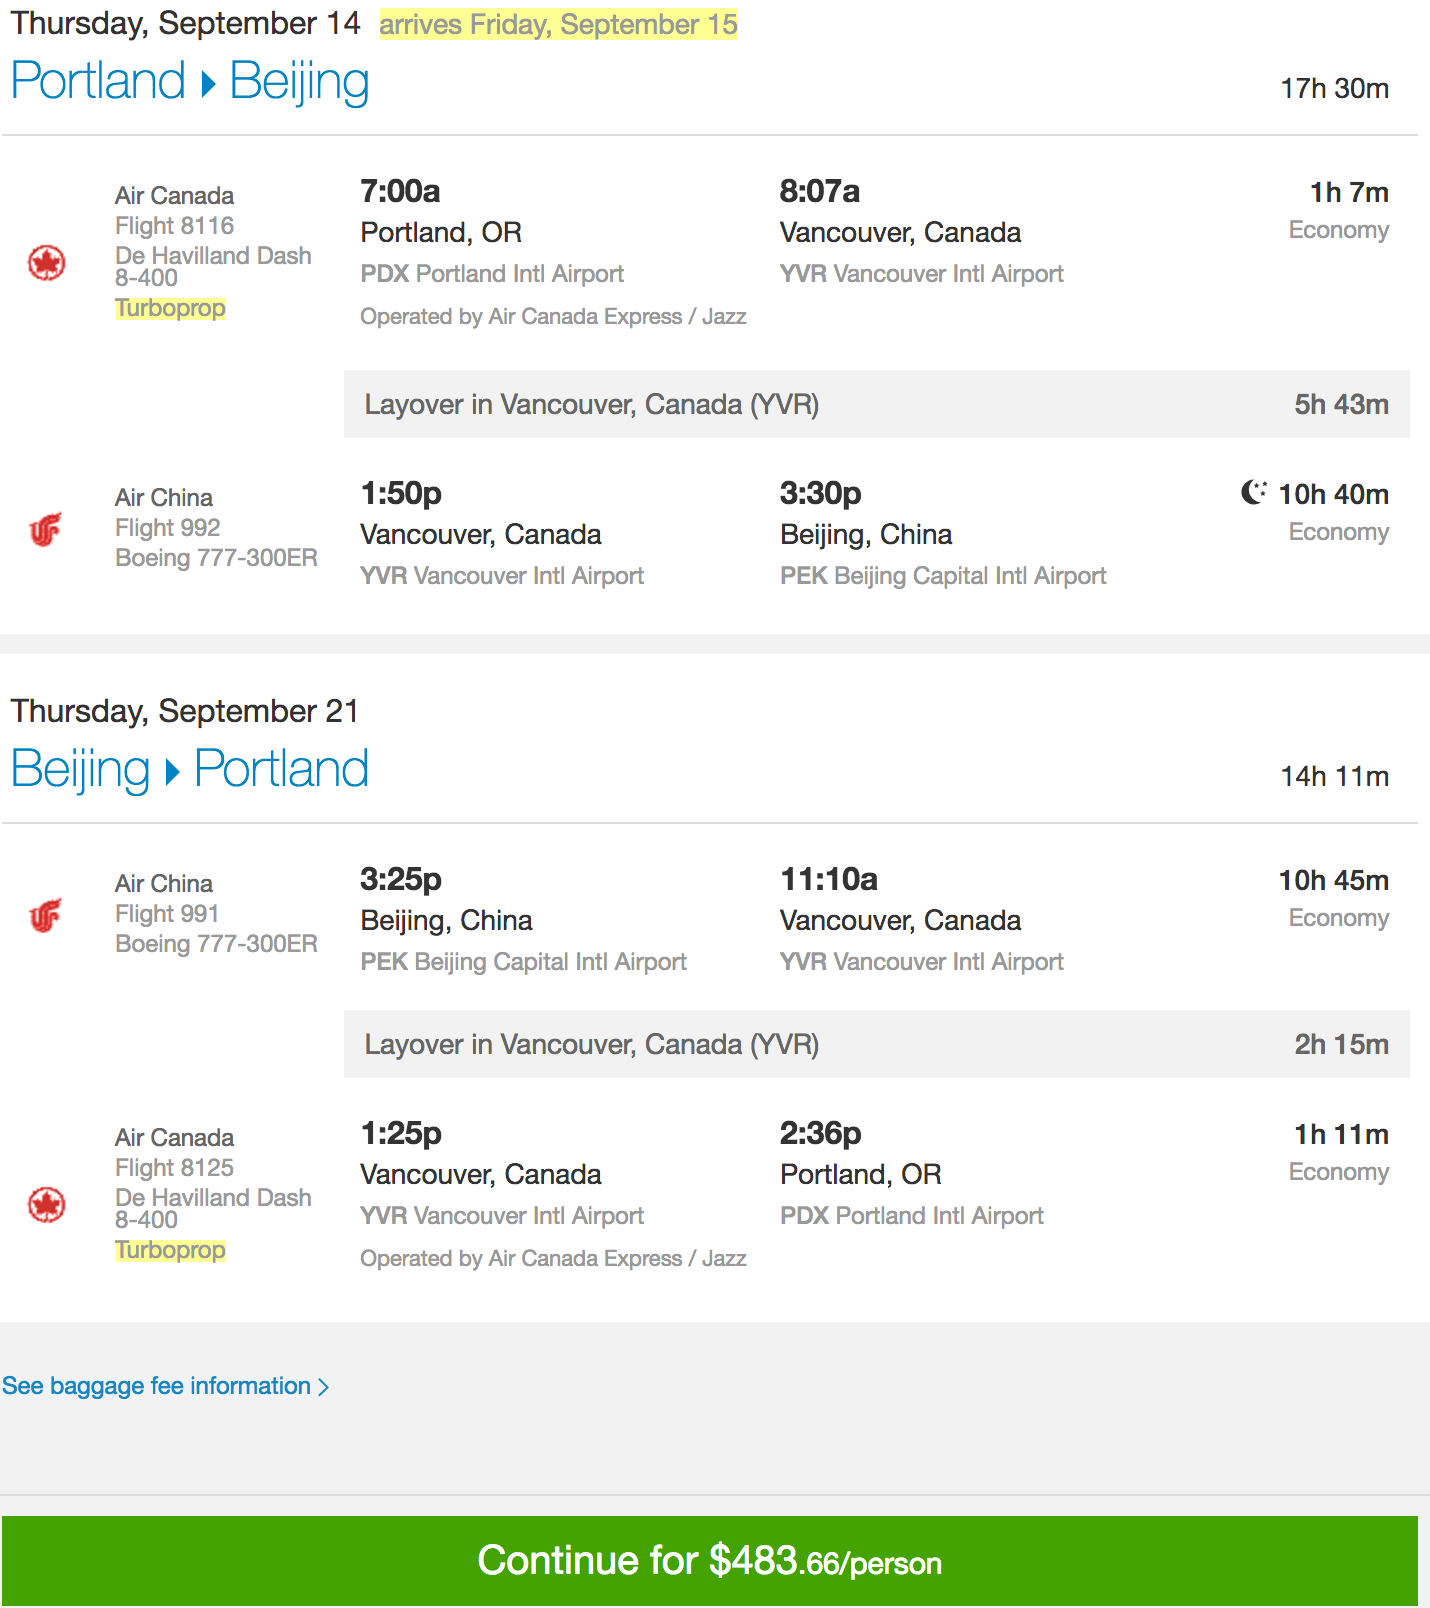Click the Air China logo for Flight 991
Image resolution: width=1430 pixels, height=1608 pixels.
coord(46,915)
